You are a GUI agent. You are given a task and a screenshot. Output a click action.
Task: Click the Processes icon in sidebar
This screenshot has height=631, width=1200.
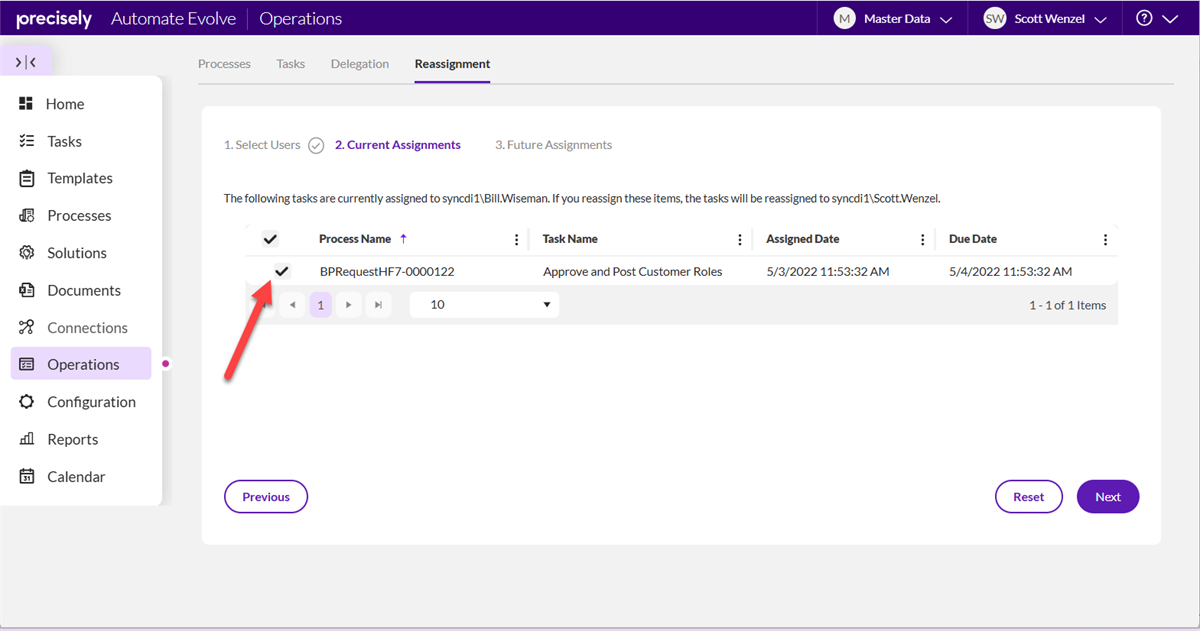pyautogui.click(x=27, y=215)
